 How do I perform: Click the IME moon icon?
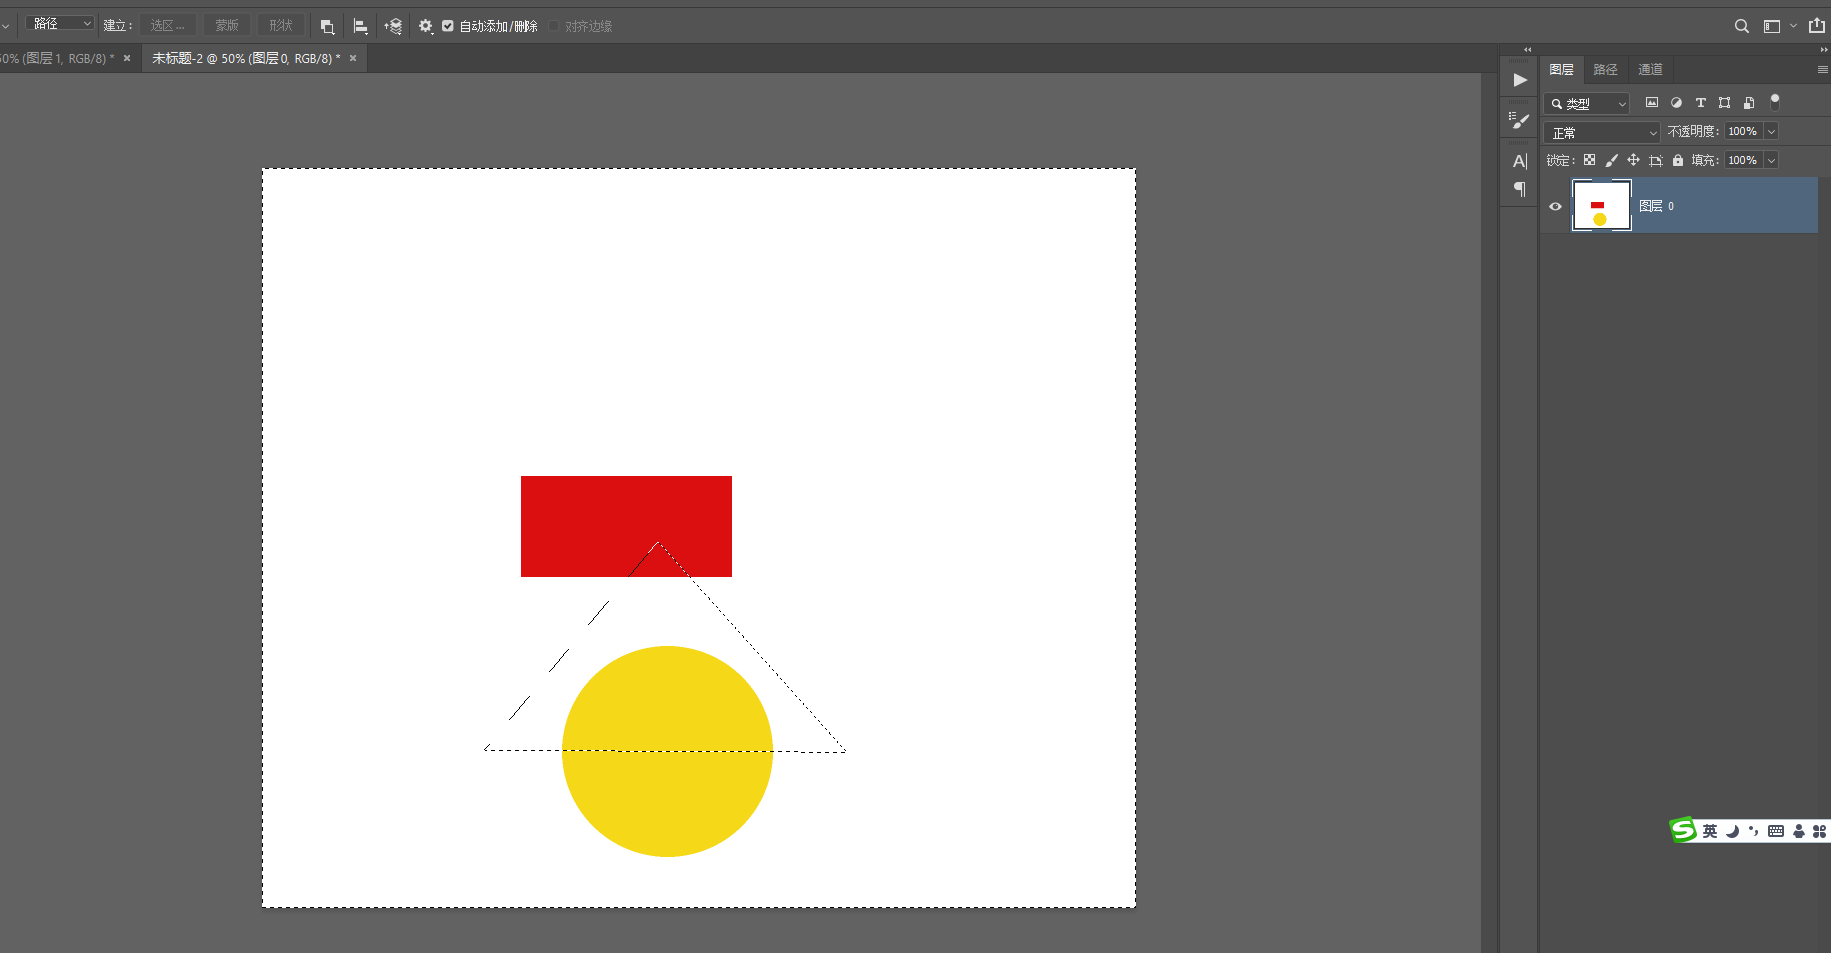[x=1733, y=831]
